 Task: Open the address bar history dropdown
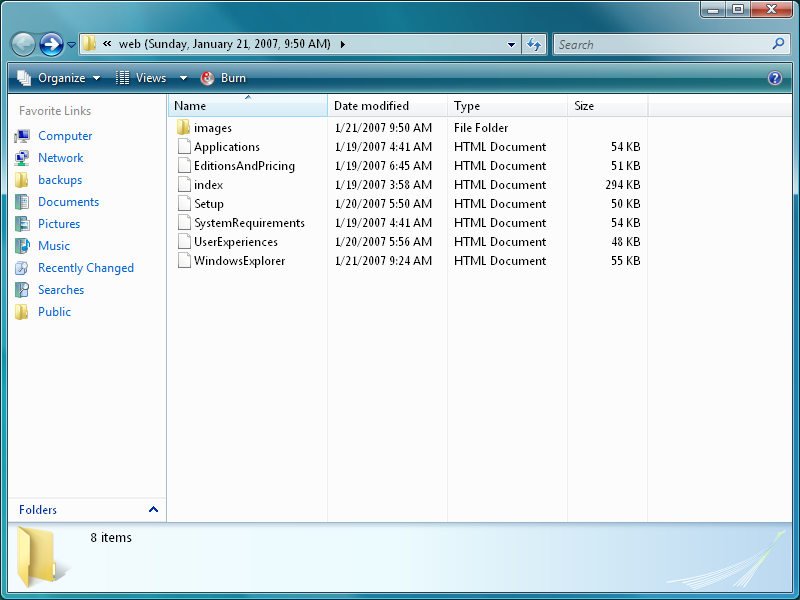click(x=511, y=44)
